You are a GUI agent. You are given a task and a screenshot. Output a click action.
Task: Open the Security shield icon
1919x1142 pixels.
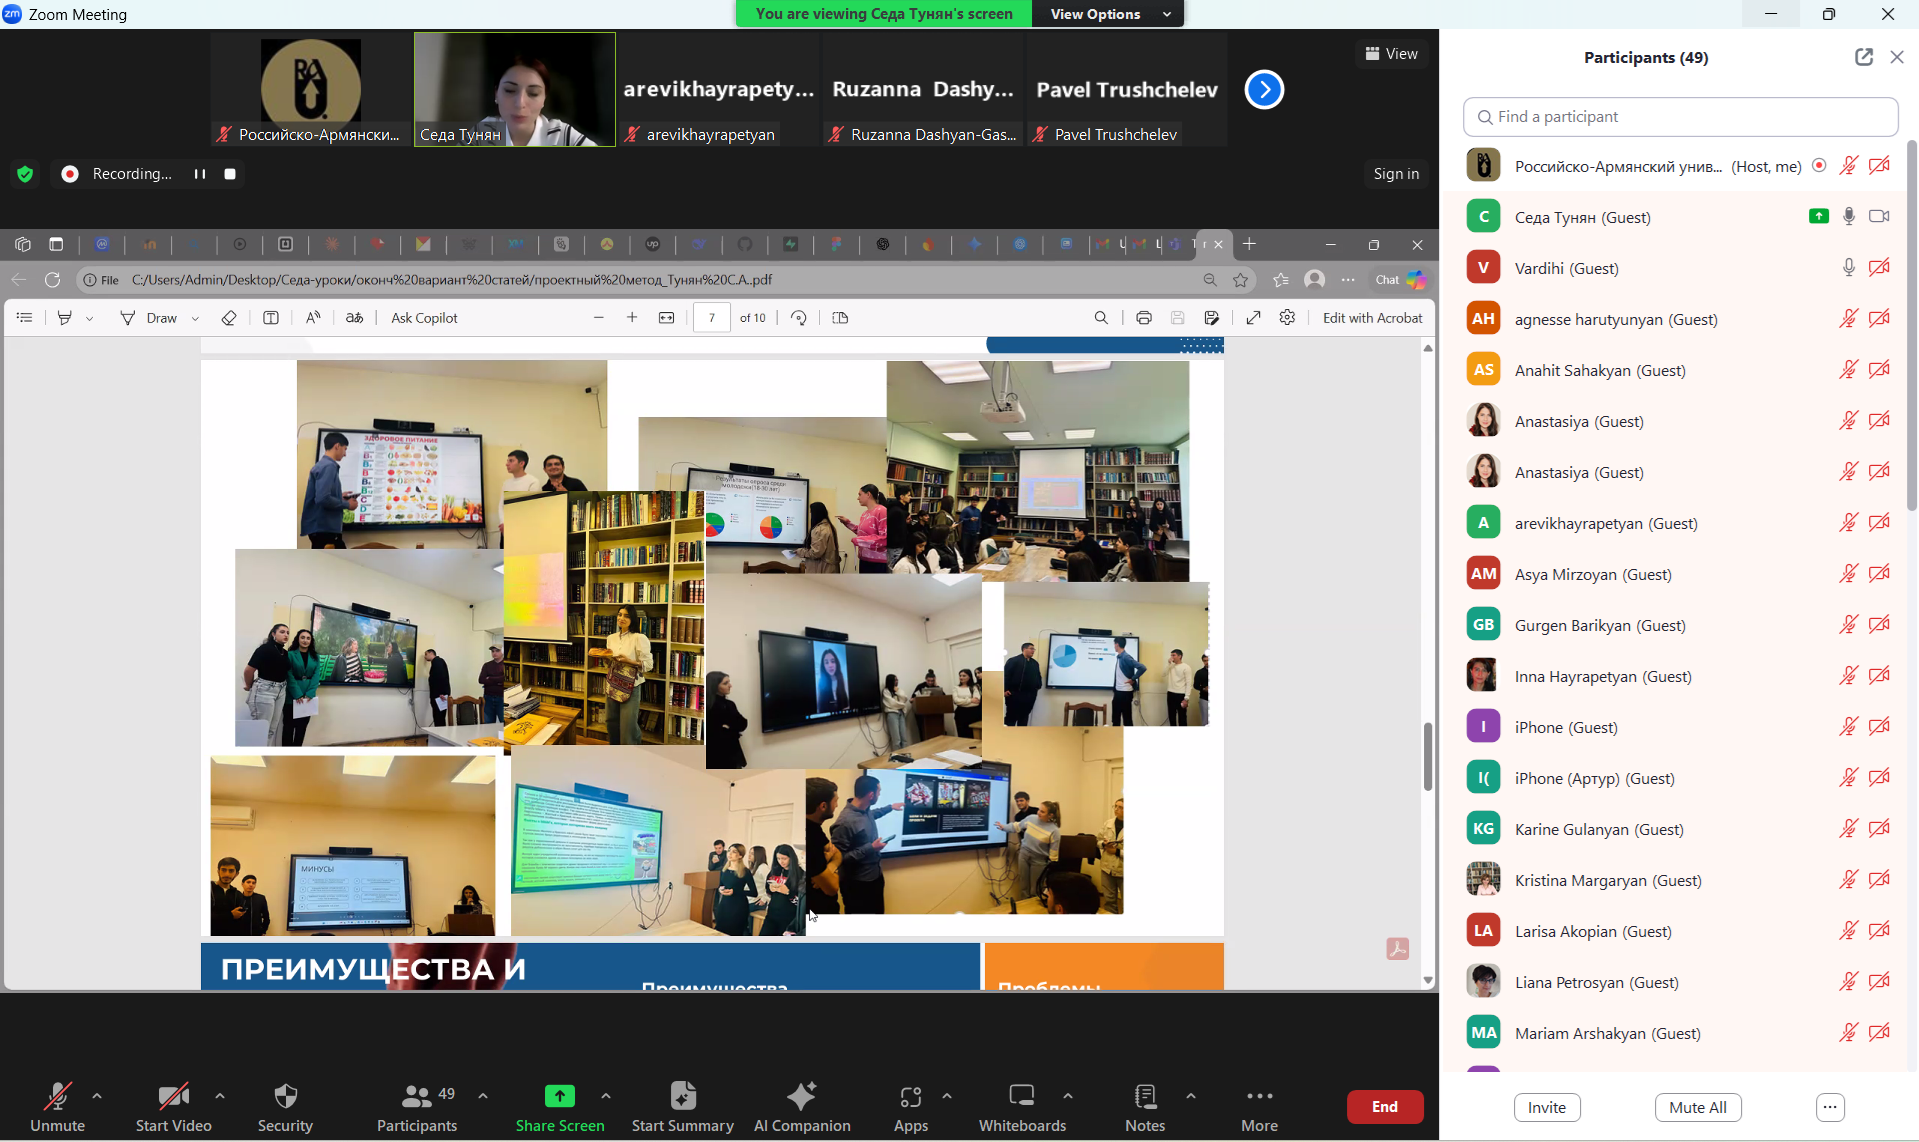pyautogui.click(x=285, y=1098)
